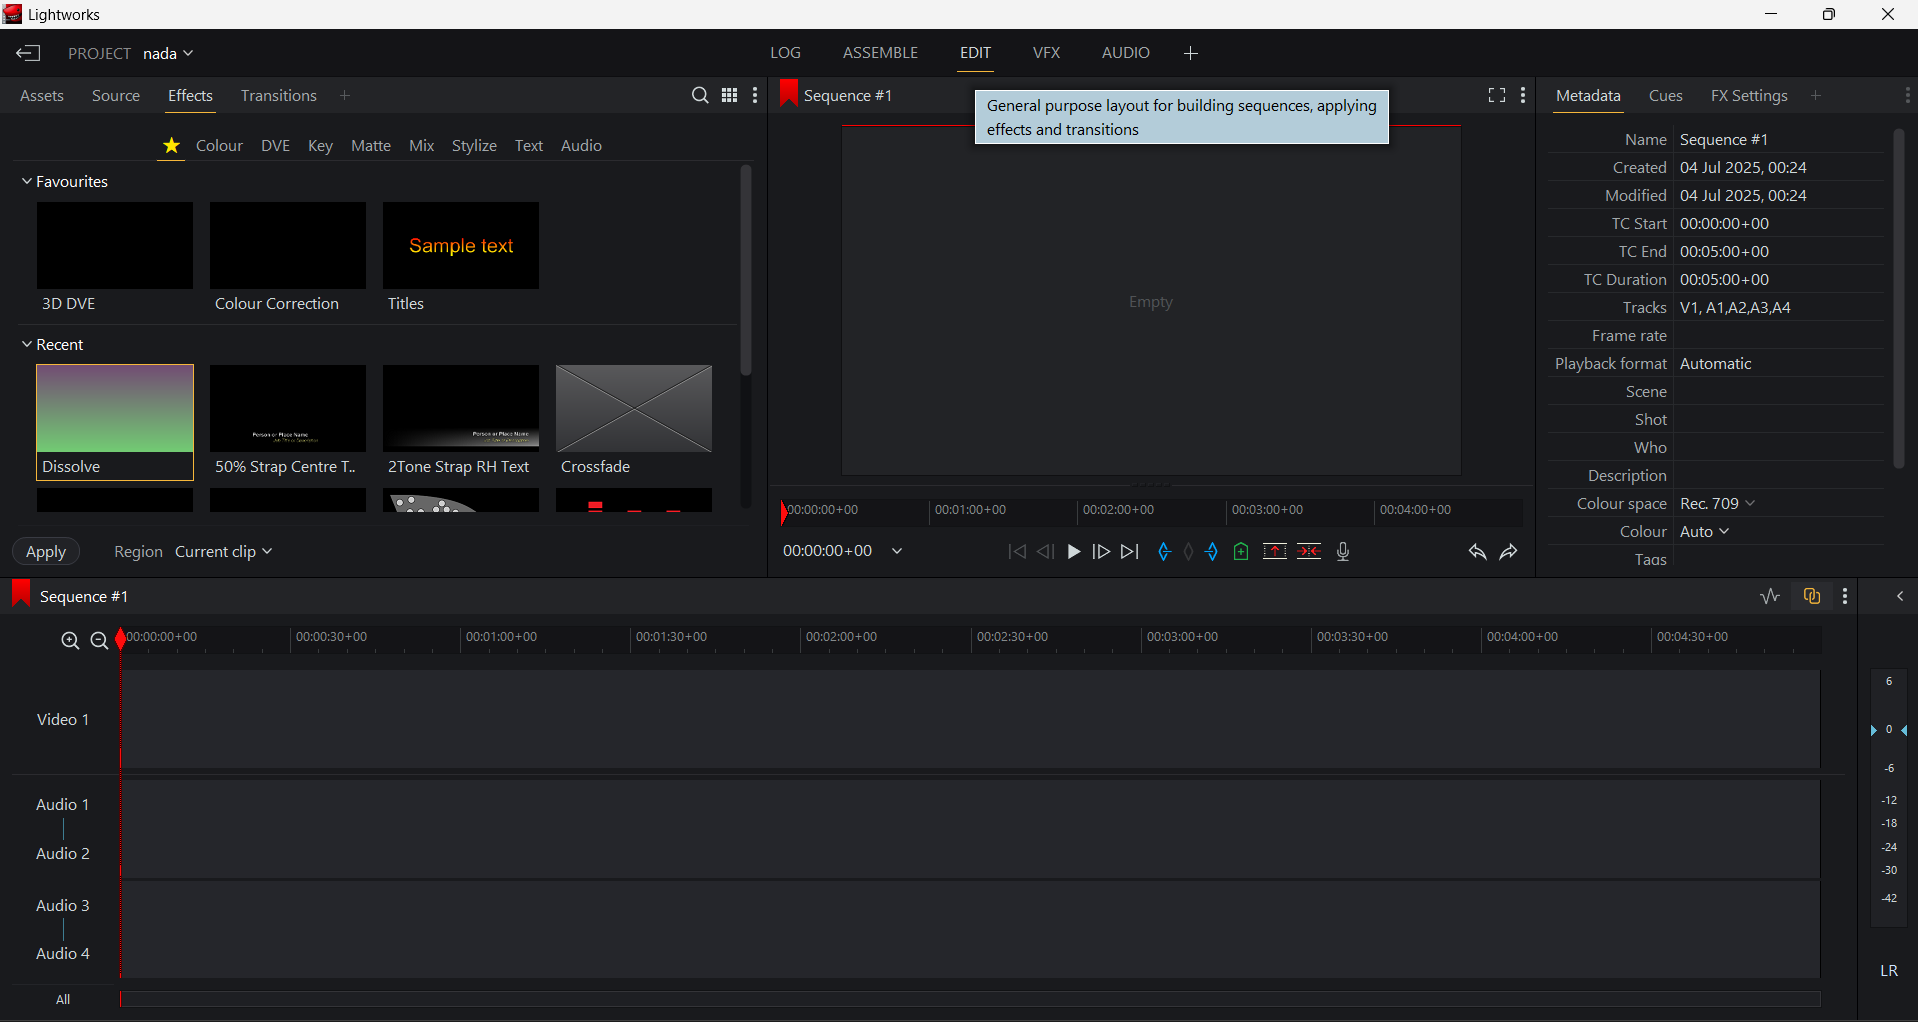The height and width of the screenshot is (1022, 1918).
Task: Switch to LOG layout
Action: (x=785, y=53)
